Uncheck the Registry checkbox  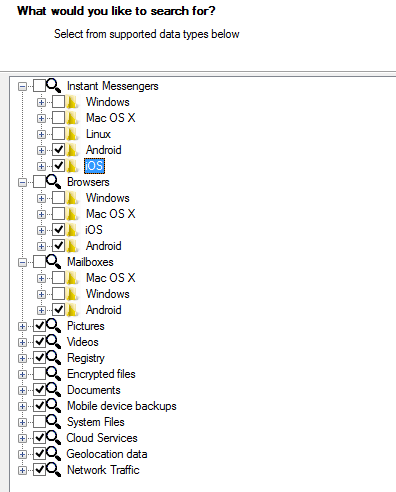click(40, 358)
